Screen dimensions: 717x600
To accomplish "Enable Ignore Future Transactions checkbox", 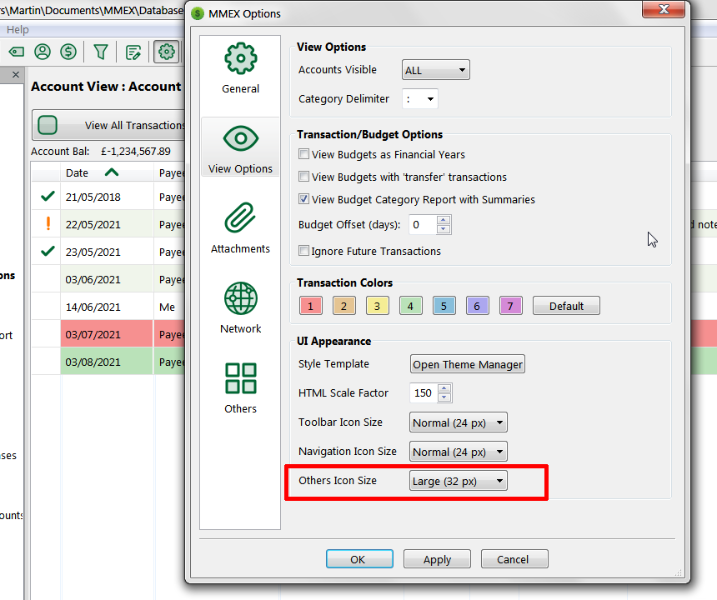I will point(304,250).
